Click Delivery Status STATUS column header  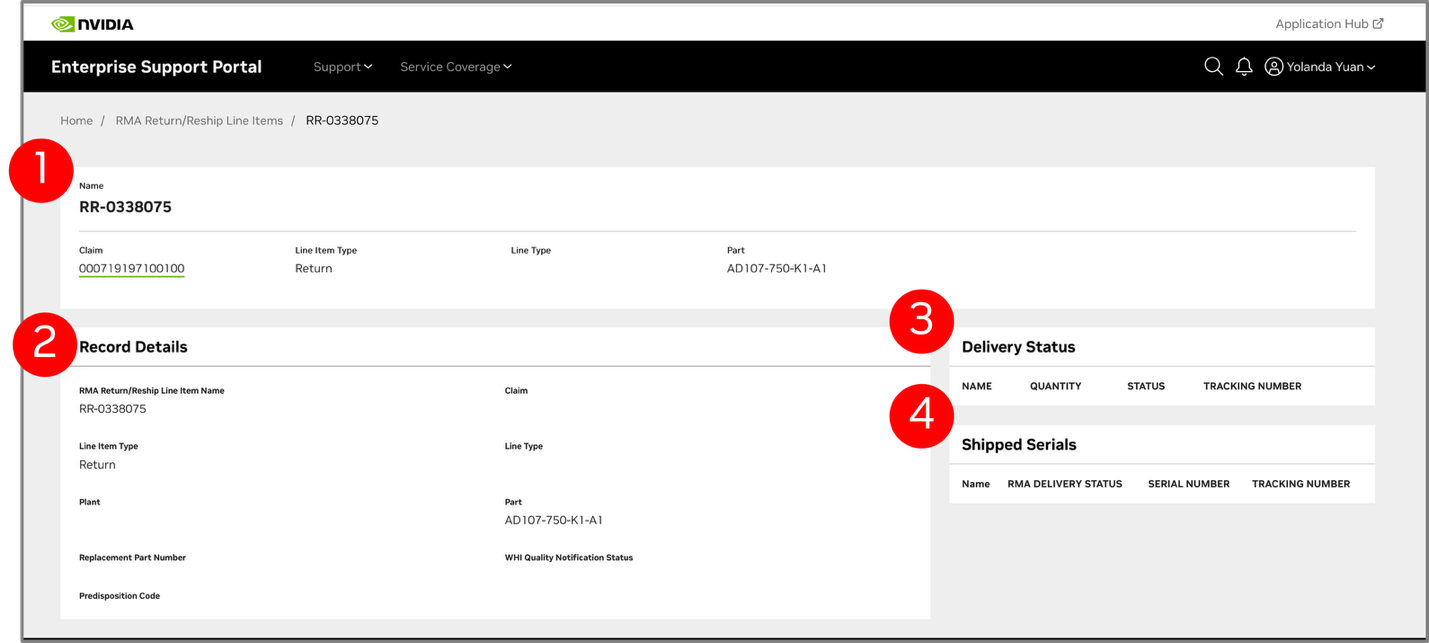(x=1146, y=386)
